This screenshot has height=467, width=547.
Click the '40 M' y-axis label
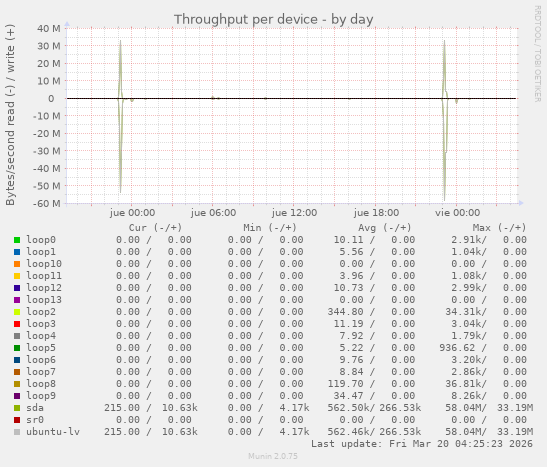tap(49, 29)
